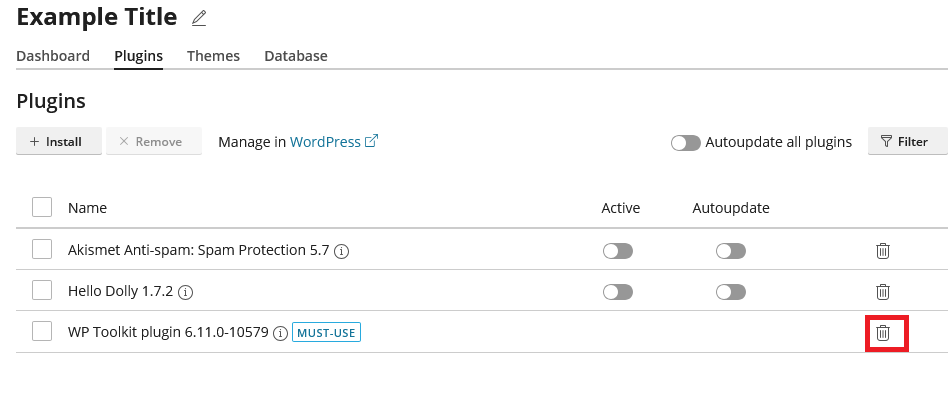
Task: Open info icon for WP Toolkit plugin
Action: pyautogui.click(x=280, y=333)
